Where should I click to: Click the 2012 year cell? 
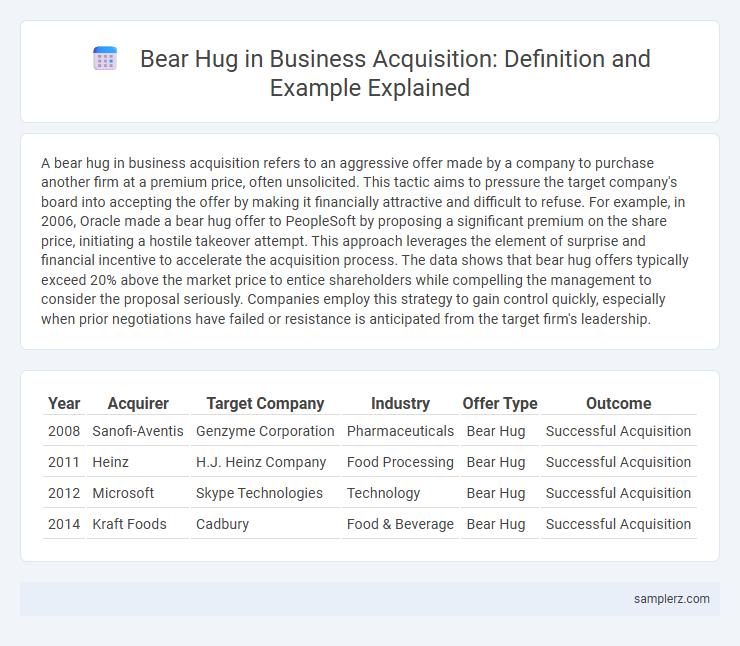[64, 493]
